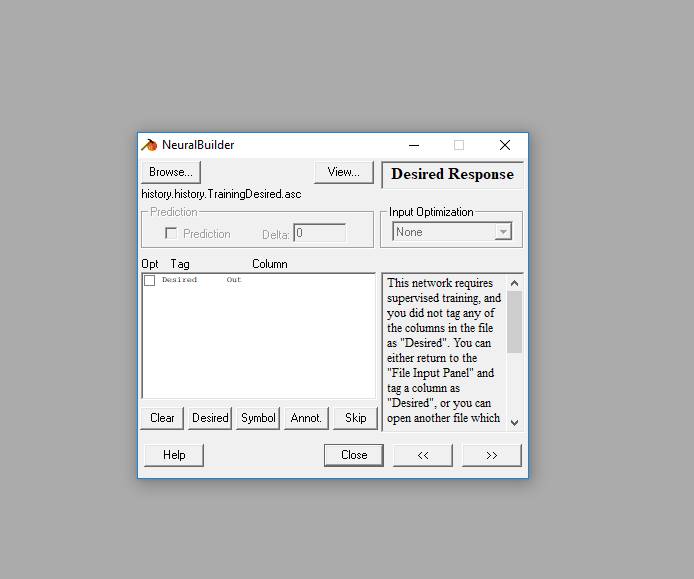Click scroll up arrow in help text

(514, 283)
